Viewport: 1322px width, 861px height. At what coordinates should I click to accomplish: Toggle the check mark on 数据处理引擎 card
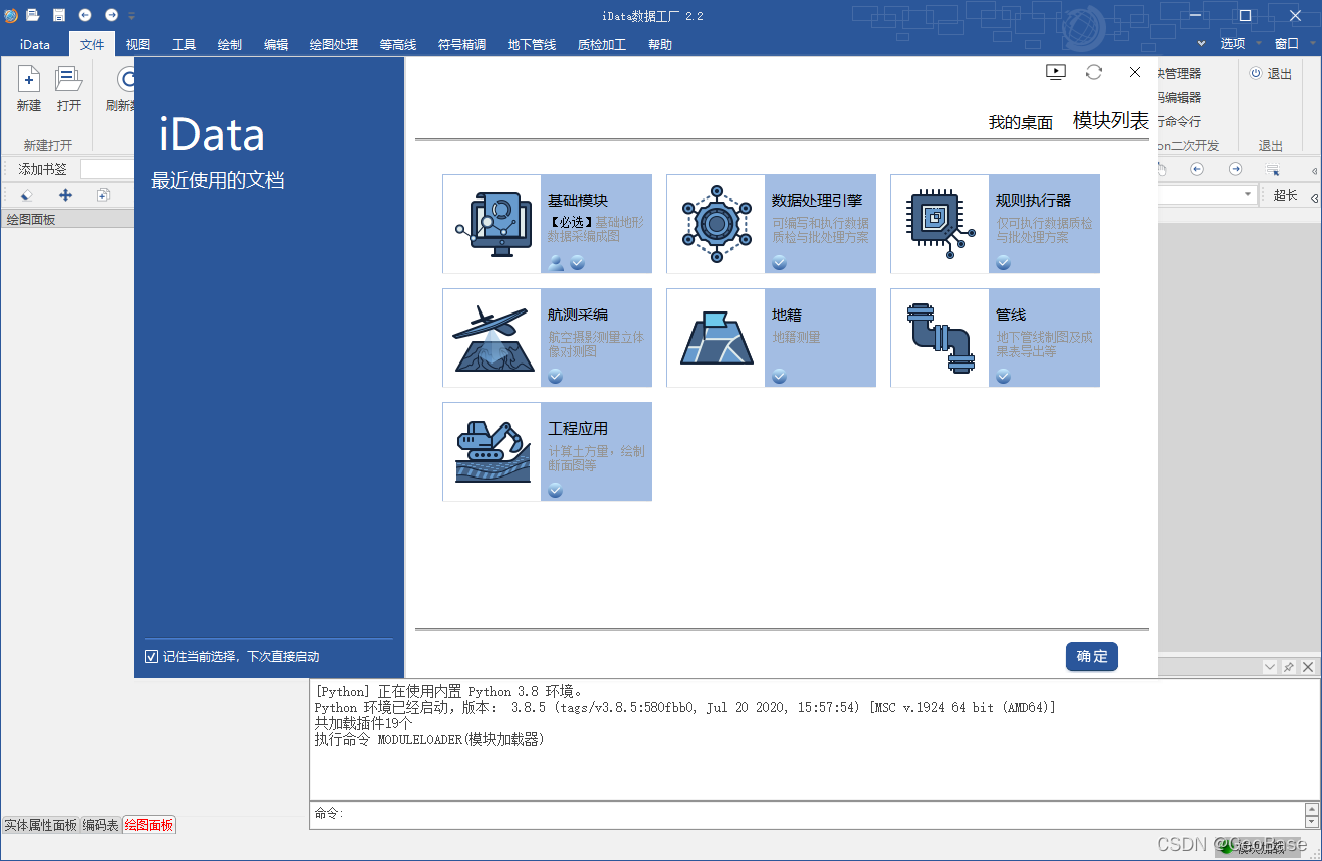(780, 263)
